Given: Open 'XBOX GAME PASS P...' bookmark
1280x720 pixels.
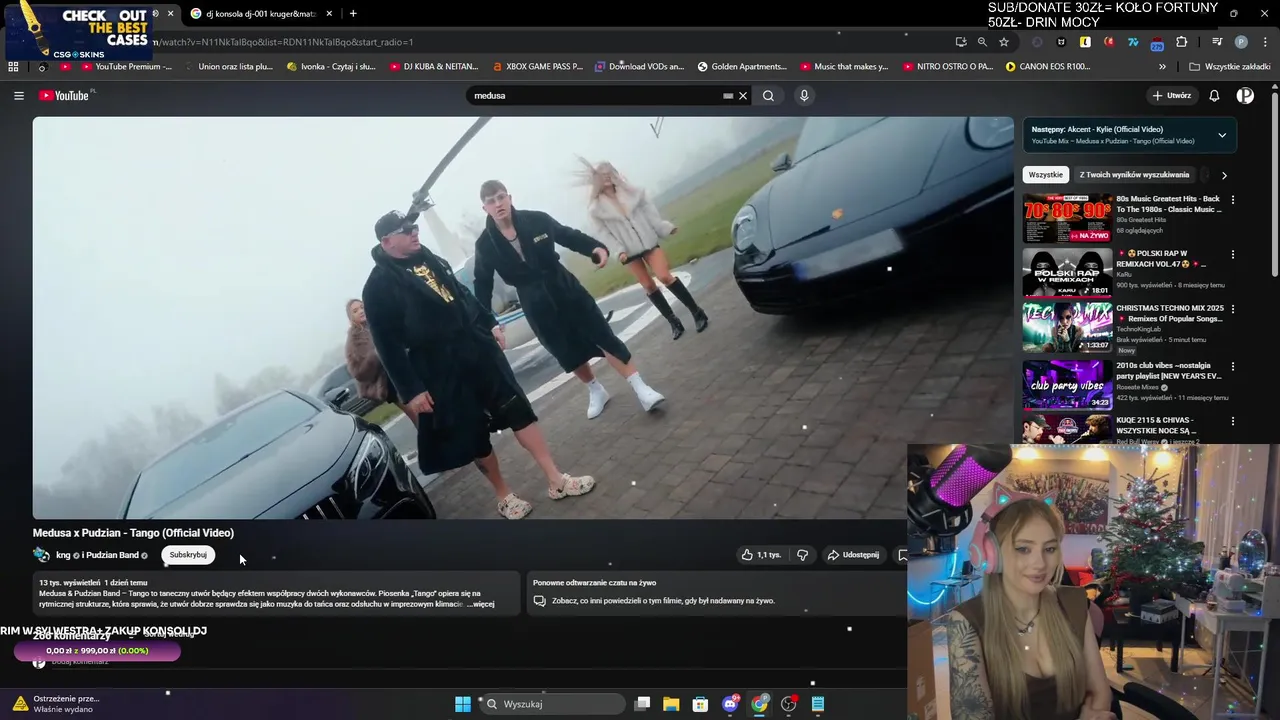Looking at the screenshot, I should click(537, 67).
